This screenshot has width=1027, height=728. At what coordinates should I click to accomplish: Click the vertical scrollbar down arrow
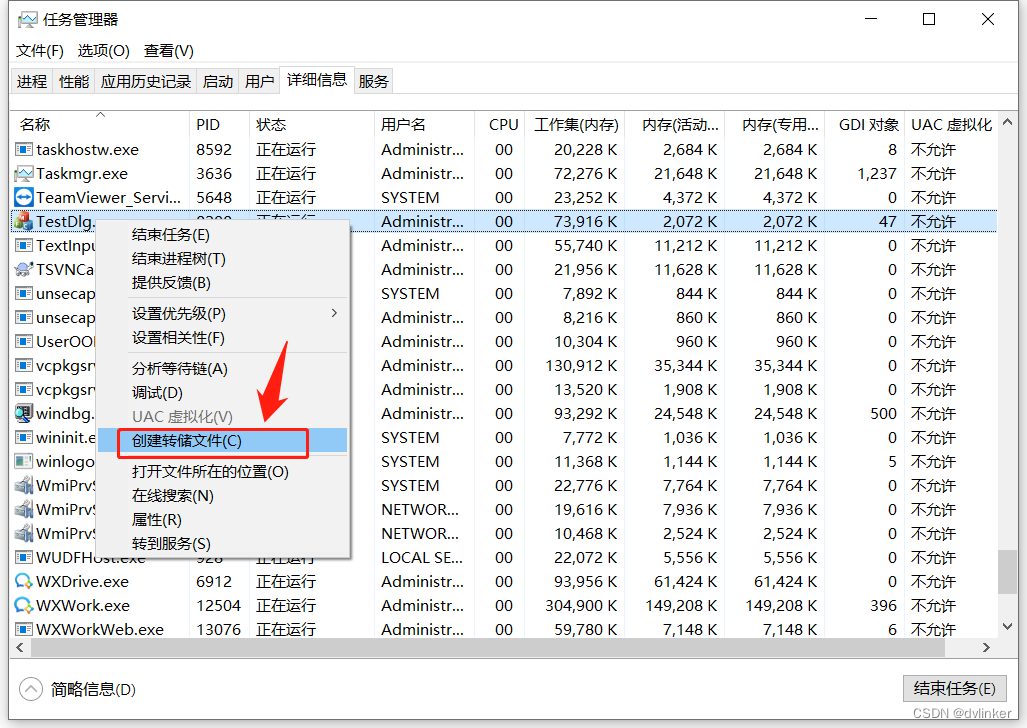[x=1007, y=627]
